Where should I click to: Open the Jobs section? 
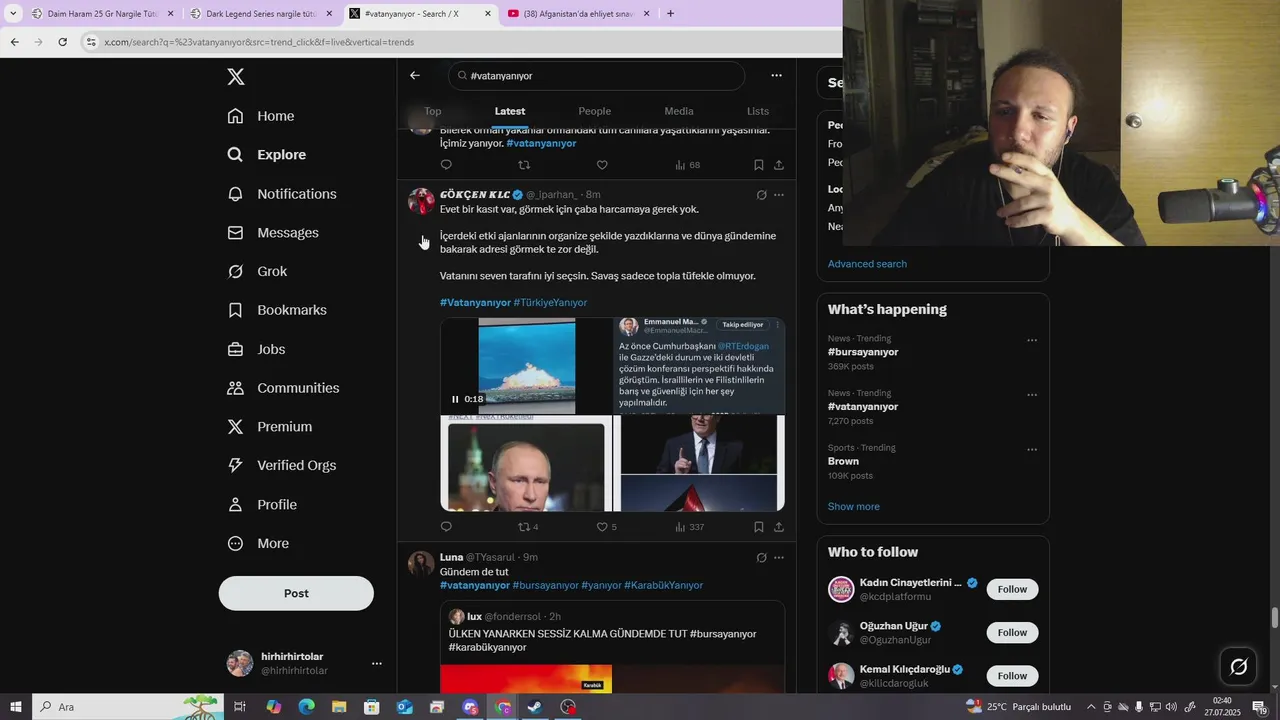256,350
